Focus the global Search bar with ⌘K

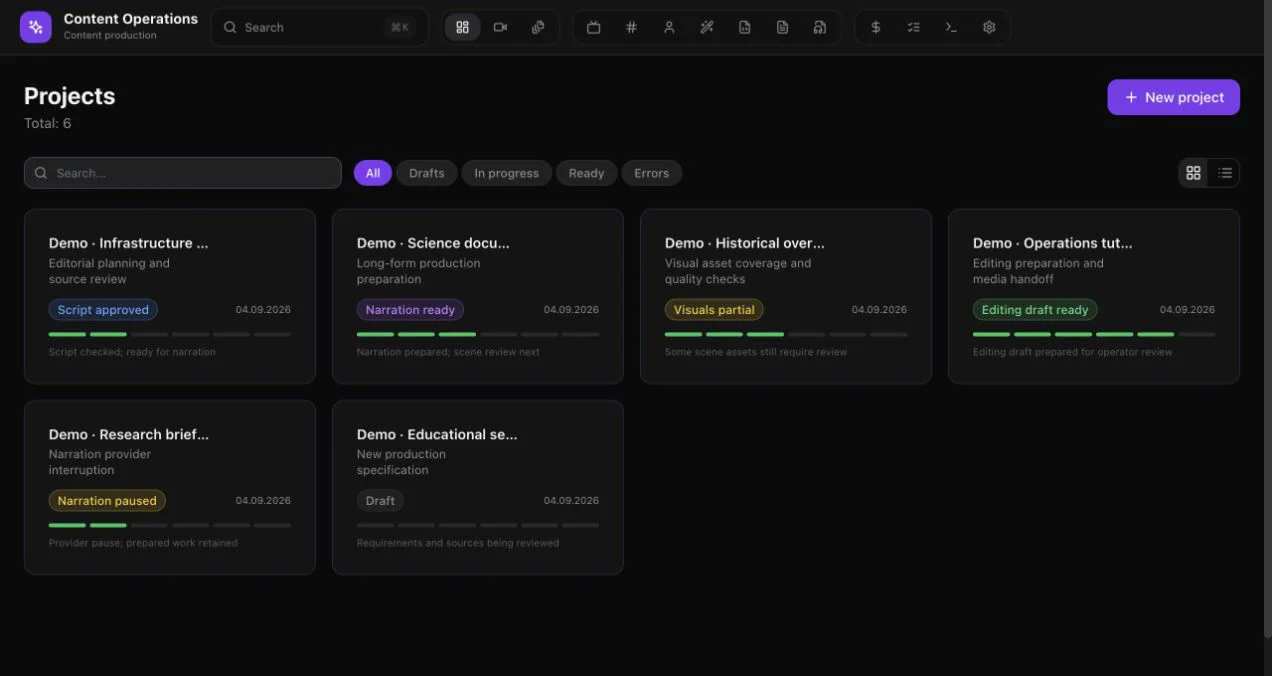click(x=319, y=27)
